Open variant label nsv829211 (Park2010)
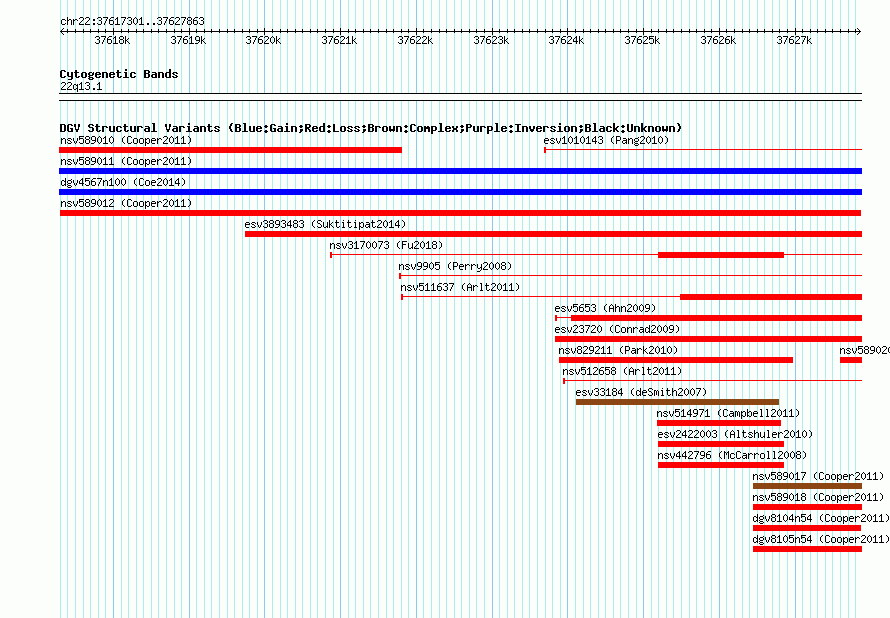 618,350
